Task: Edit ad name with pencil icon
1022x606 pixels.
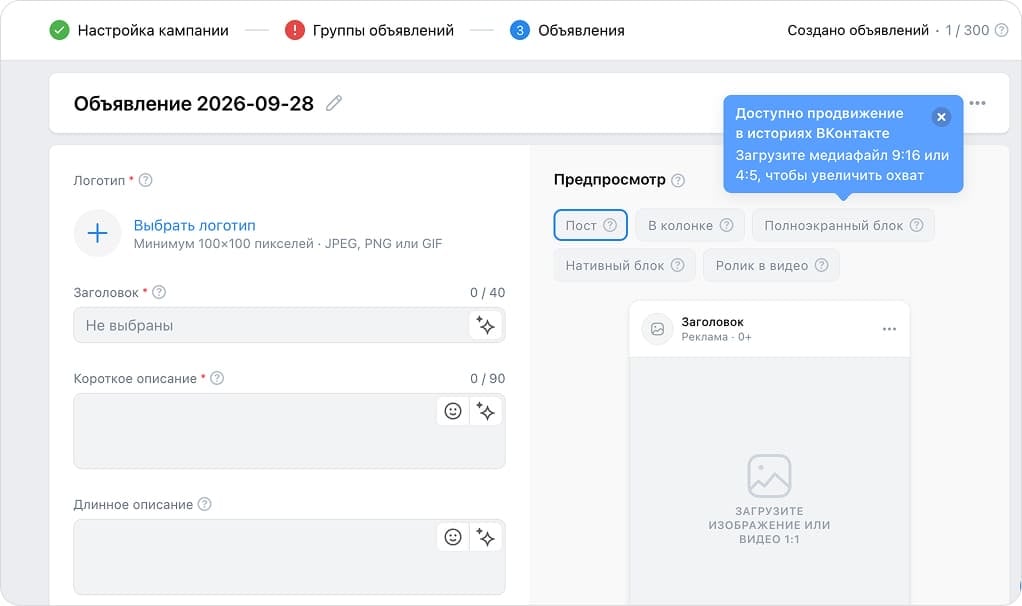Action: tap(334, 103)
